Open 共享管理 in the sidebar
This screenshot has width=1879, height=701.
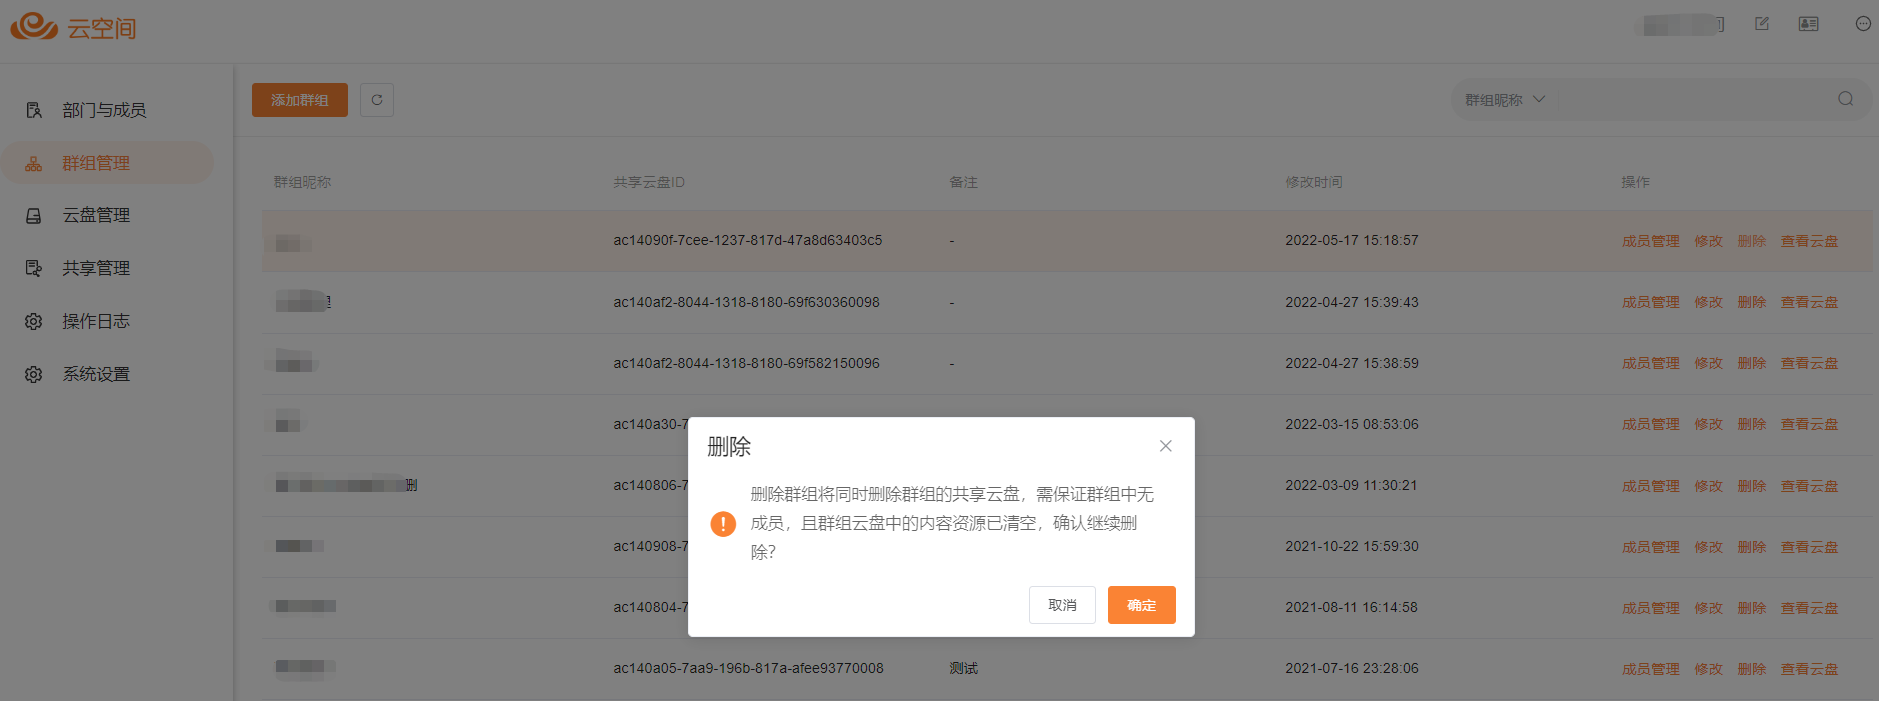tap(96, 268)
